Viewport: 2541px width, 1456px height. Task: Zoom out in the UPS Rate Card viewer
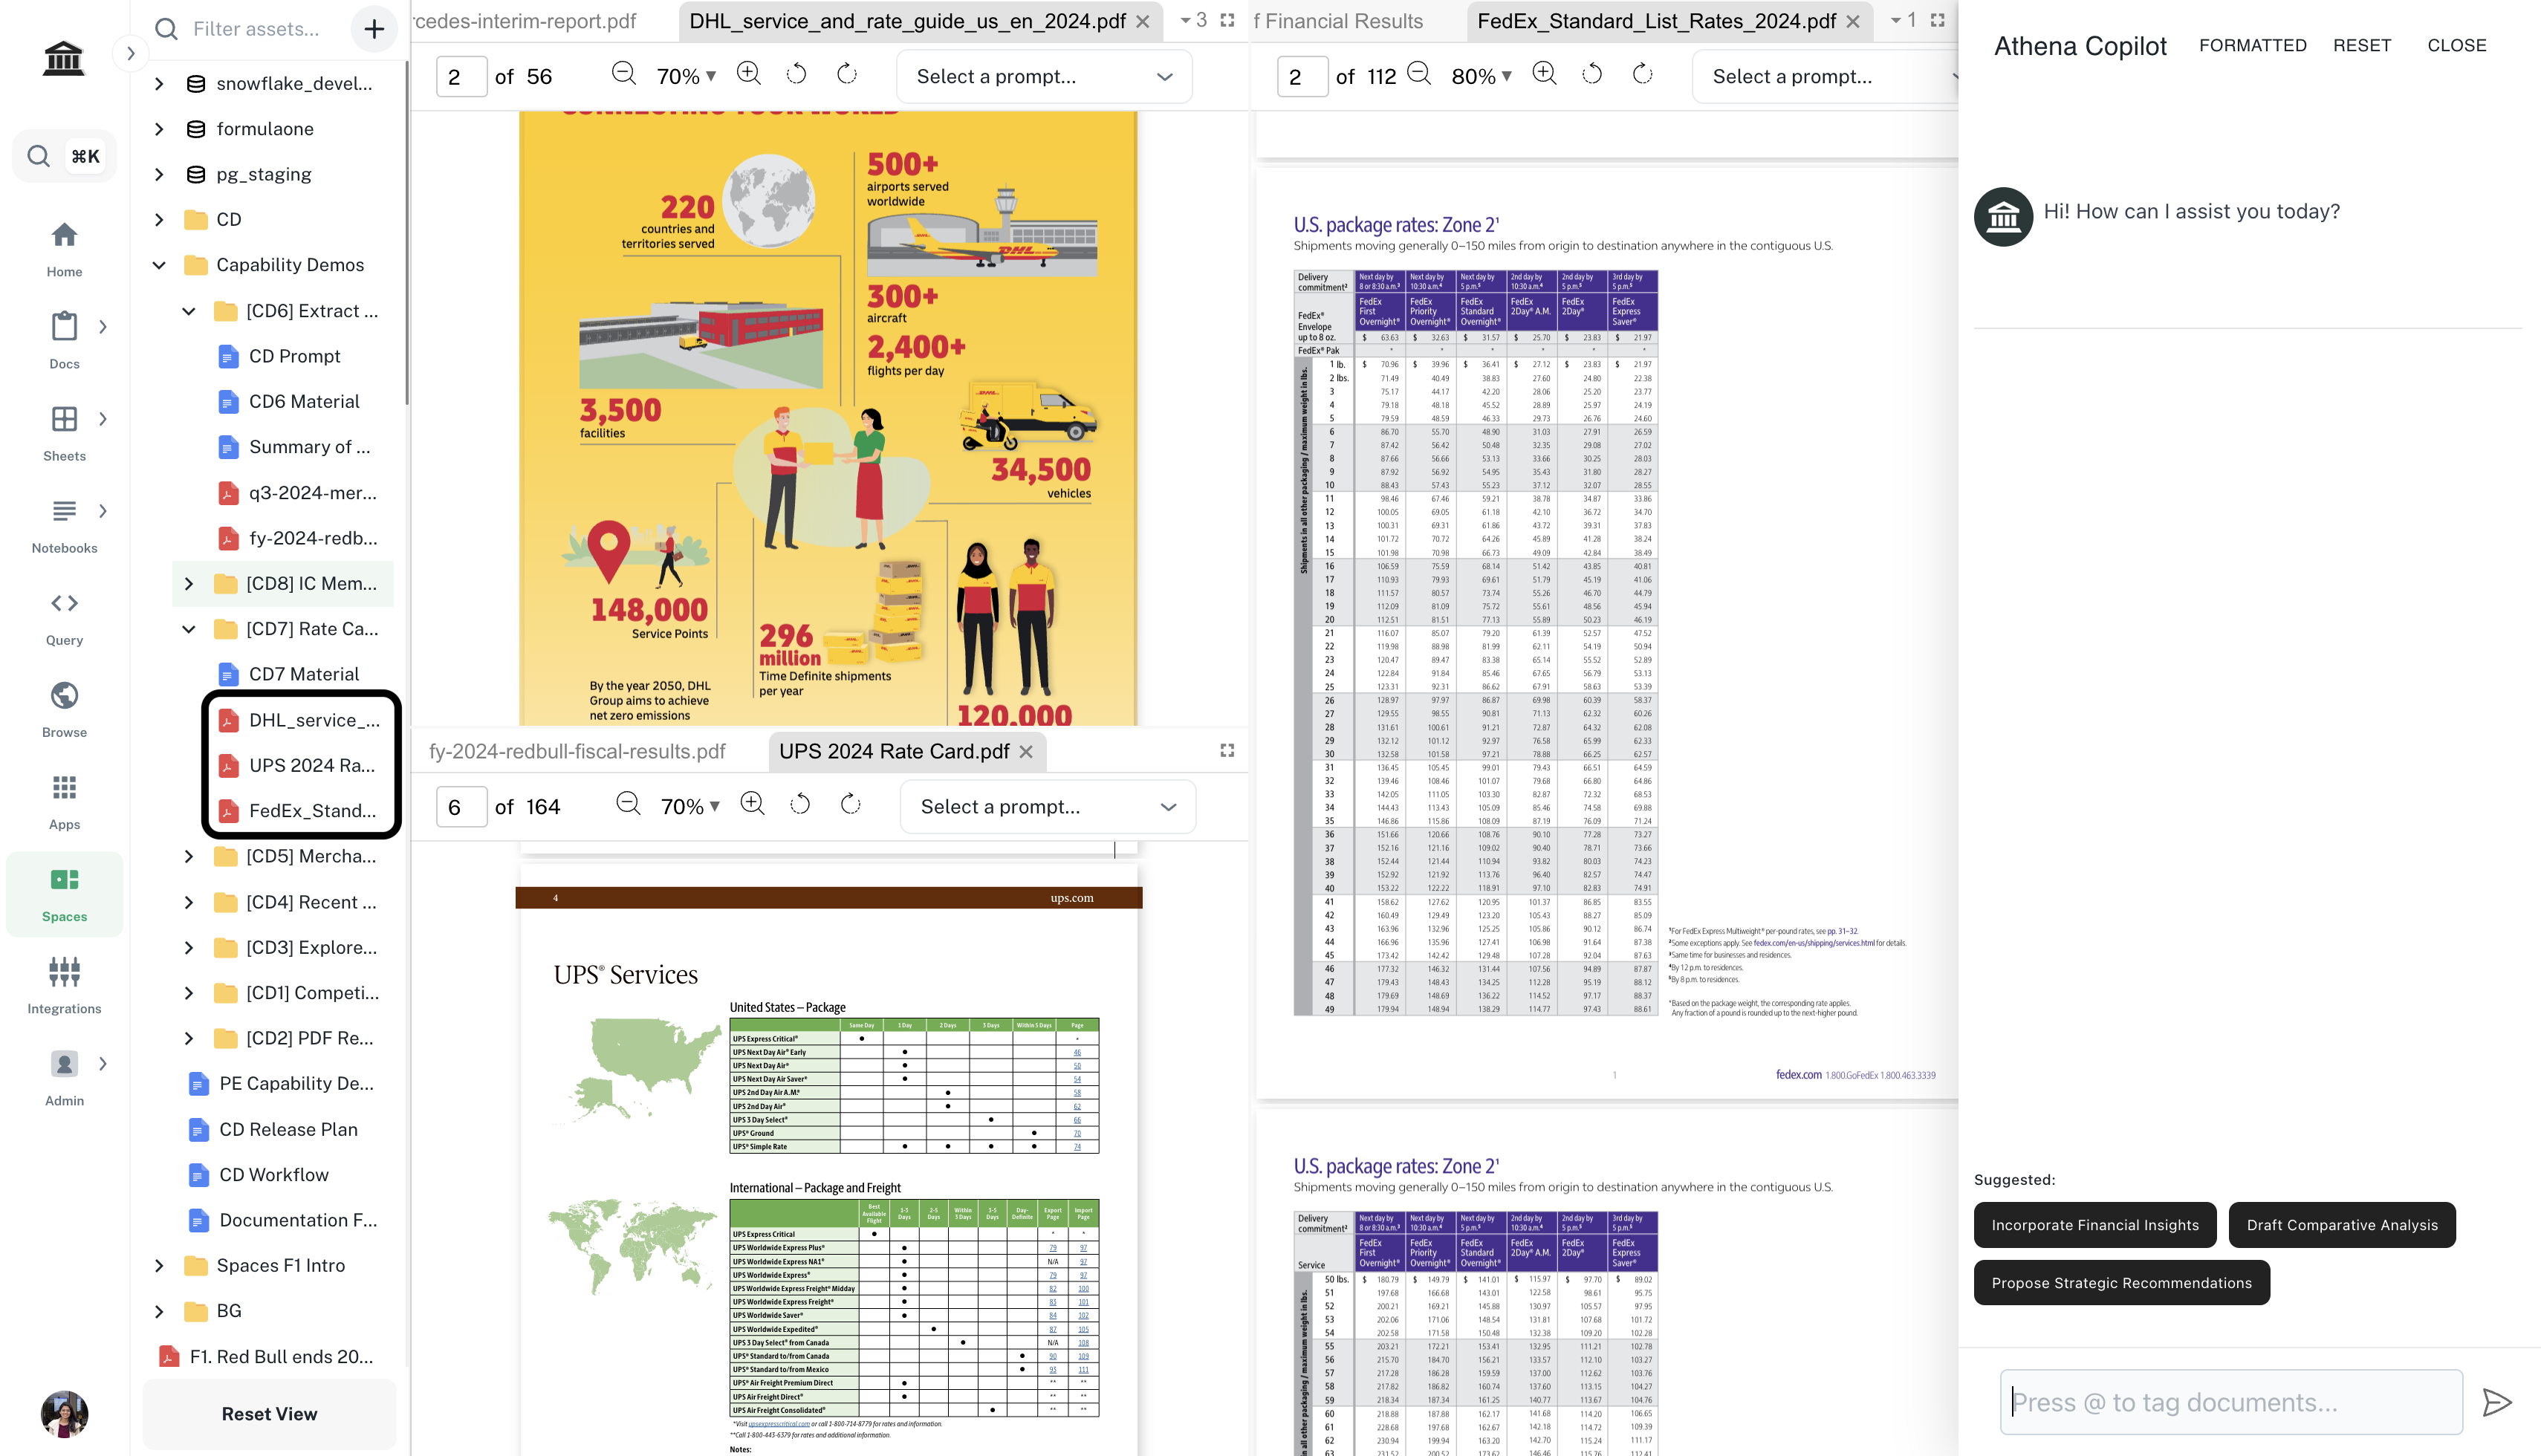point(627,805)
